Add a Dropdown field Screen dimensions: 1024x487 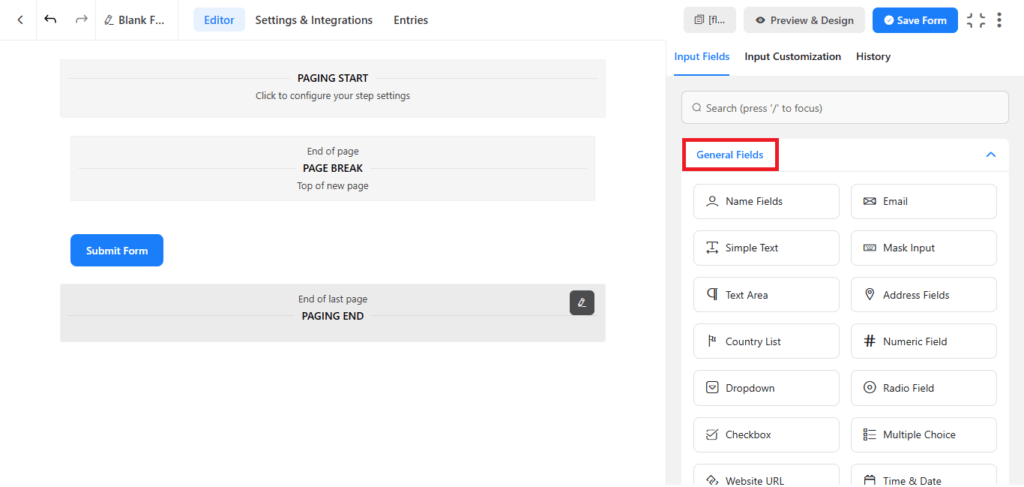tap(766, 388)
